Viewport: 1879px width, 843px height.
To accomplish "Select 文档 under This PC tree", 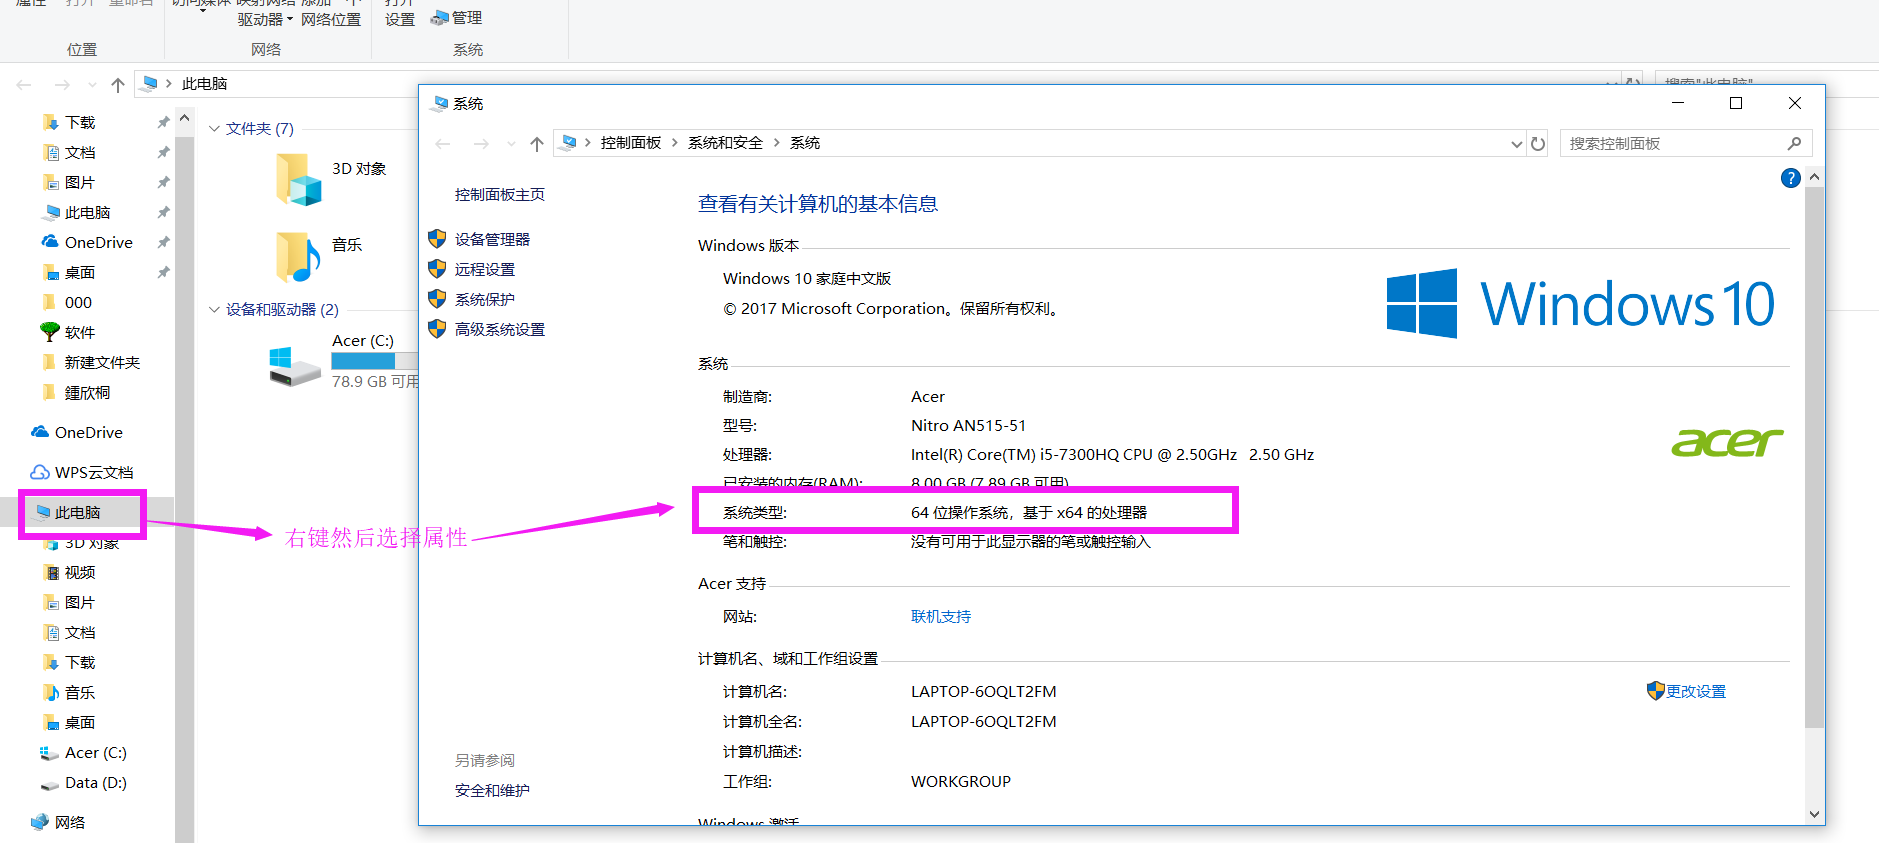I will pos(80,632).
